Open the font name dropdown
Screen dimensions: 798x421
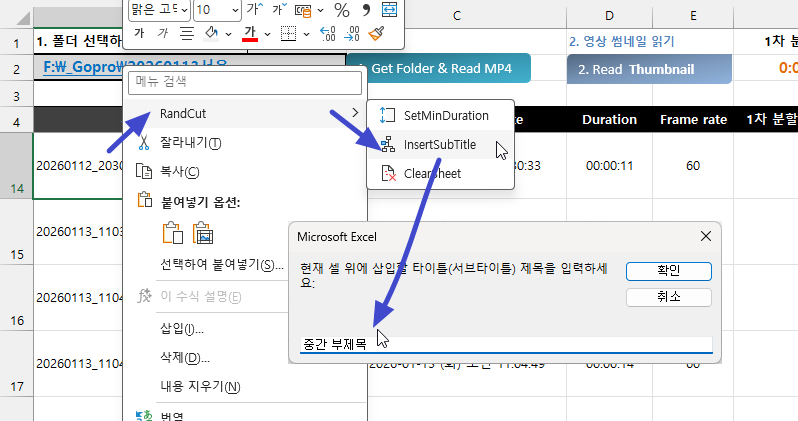click(x=184, y=10)
